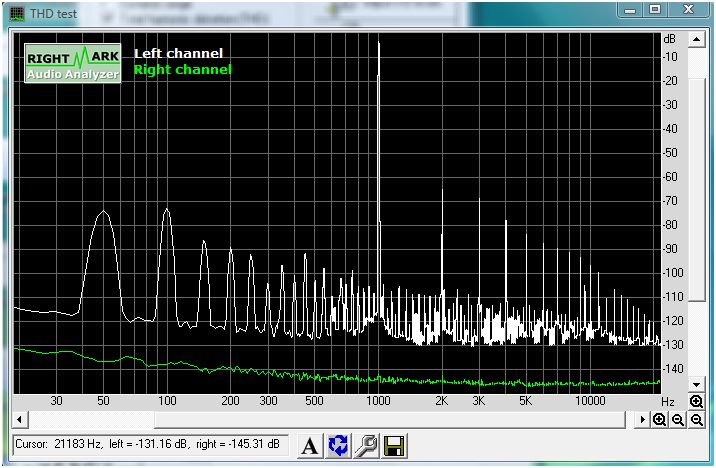Click the Cursor frequency readout field
The height and width of the screenshot is (468, 716).
click(150, 445)
